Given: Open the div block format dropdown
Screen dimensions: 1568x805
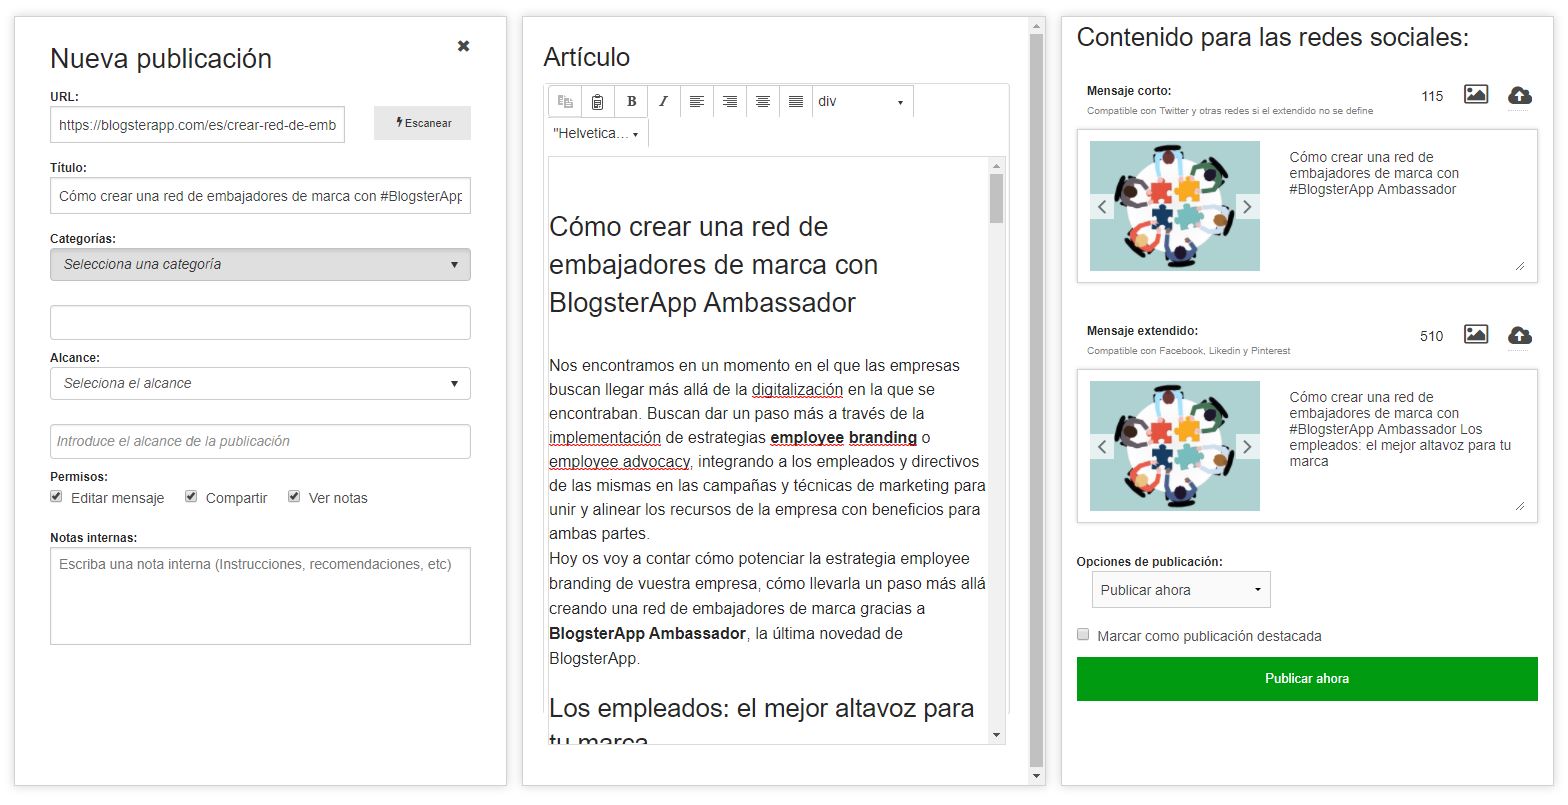Looking at the screenshot, I should click(x=862, y=101).
